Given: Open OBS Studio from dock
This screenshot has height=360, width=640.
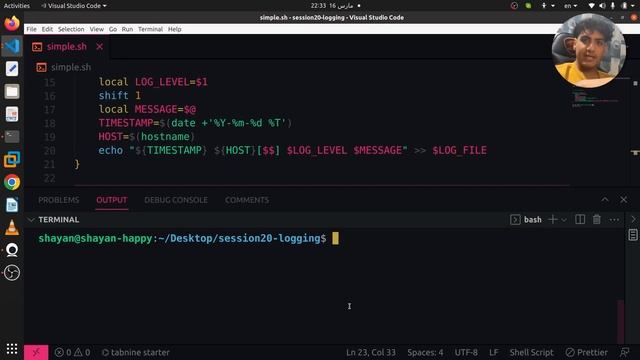Looking at the screenshot, I should pyautogui.click(x=12, y=273).
